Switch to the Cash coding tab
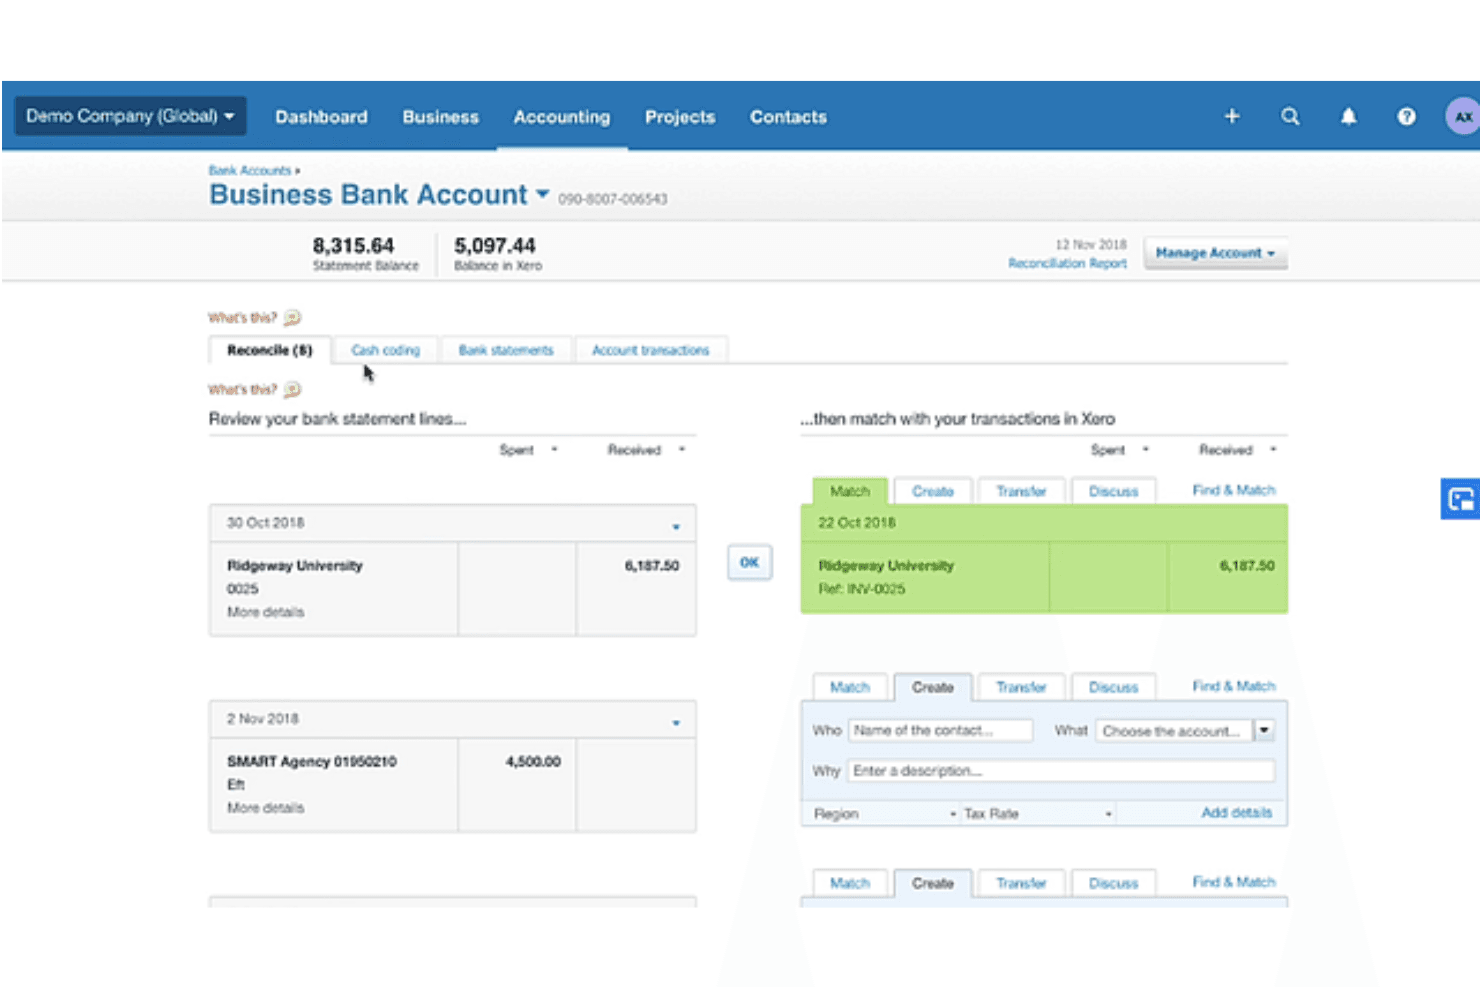Screen dimensions: 1480x987 pos(386,350)
